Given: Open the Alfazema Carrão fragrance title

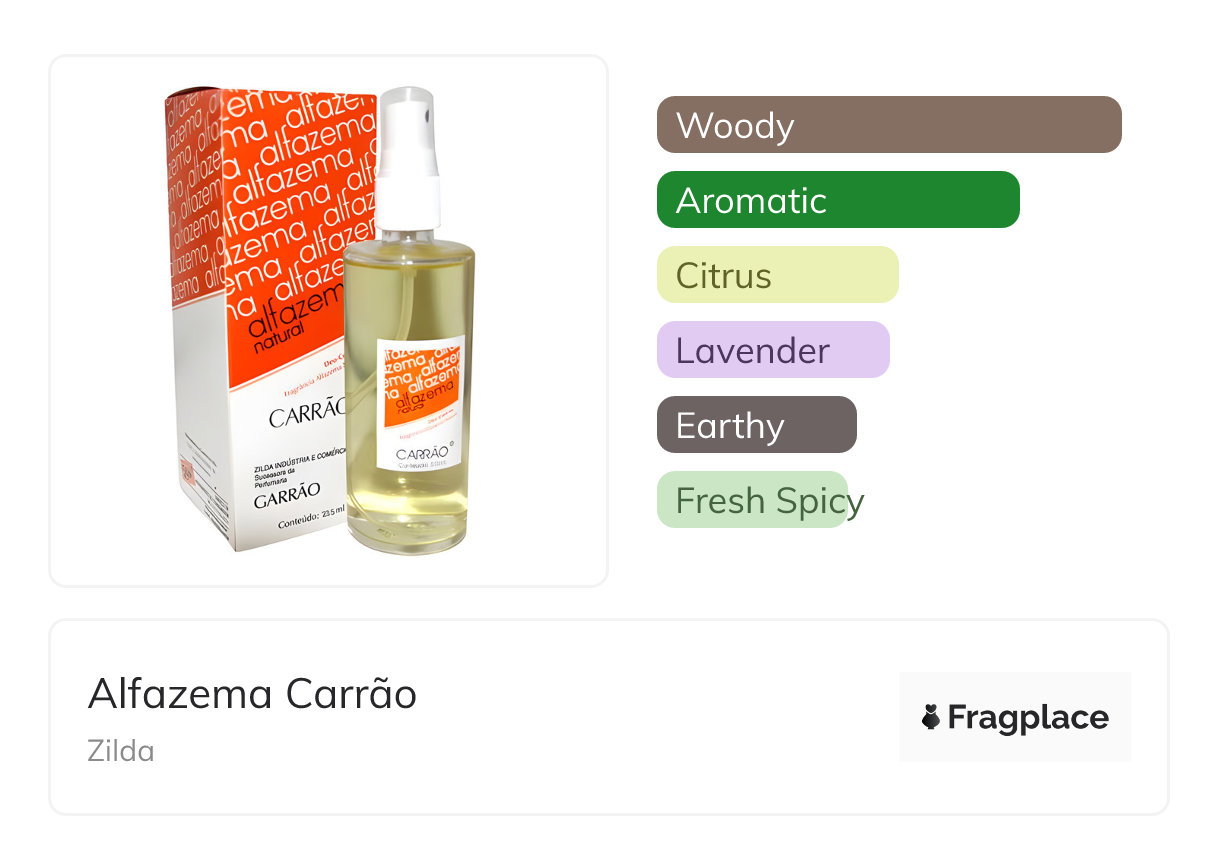Looking at the screenshot, I should click(252, 693).
